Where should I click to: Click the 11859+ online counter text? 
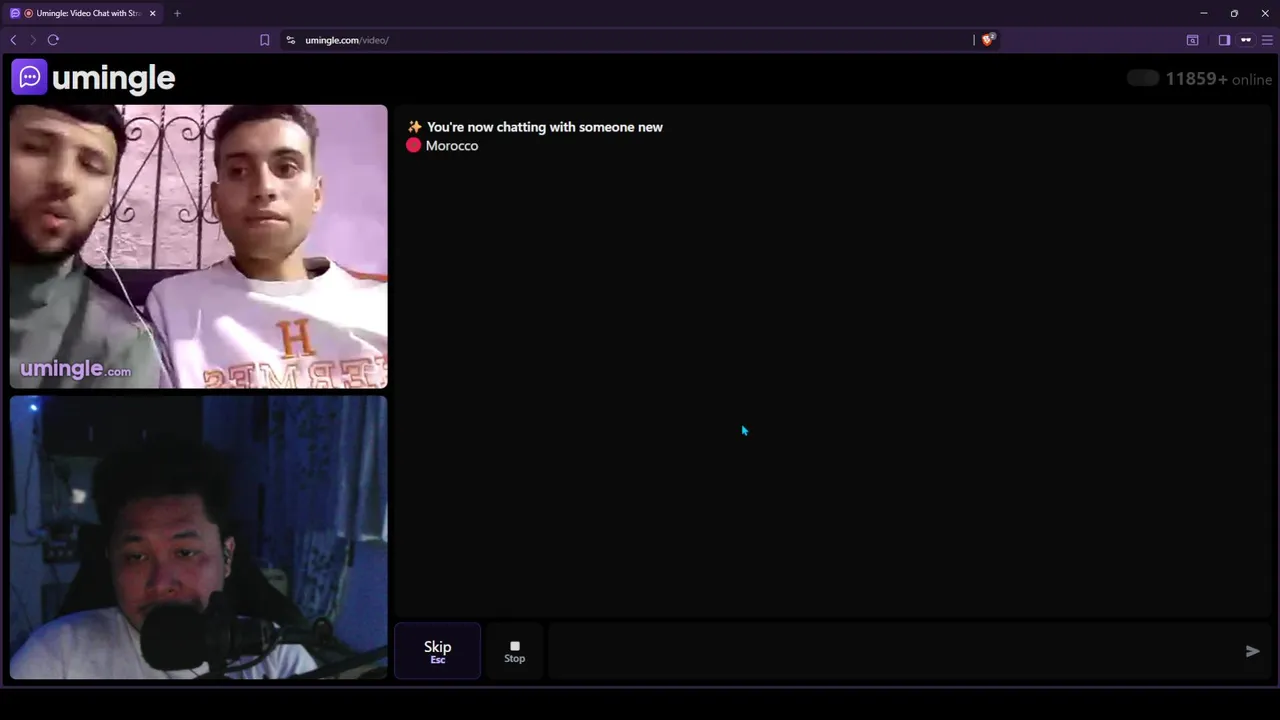pos(1218,79)
